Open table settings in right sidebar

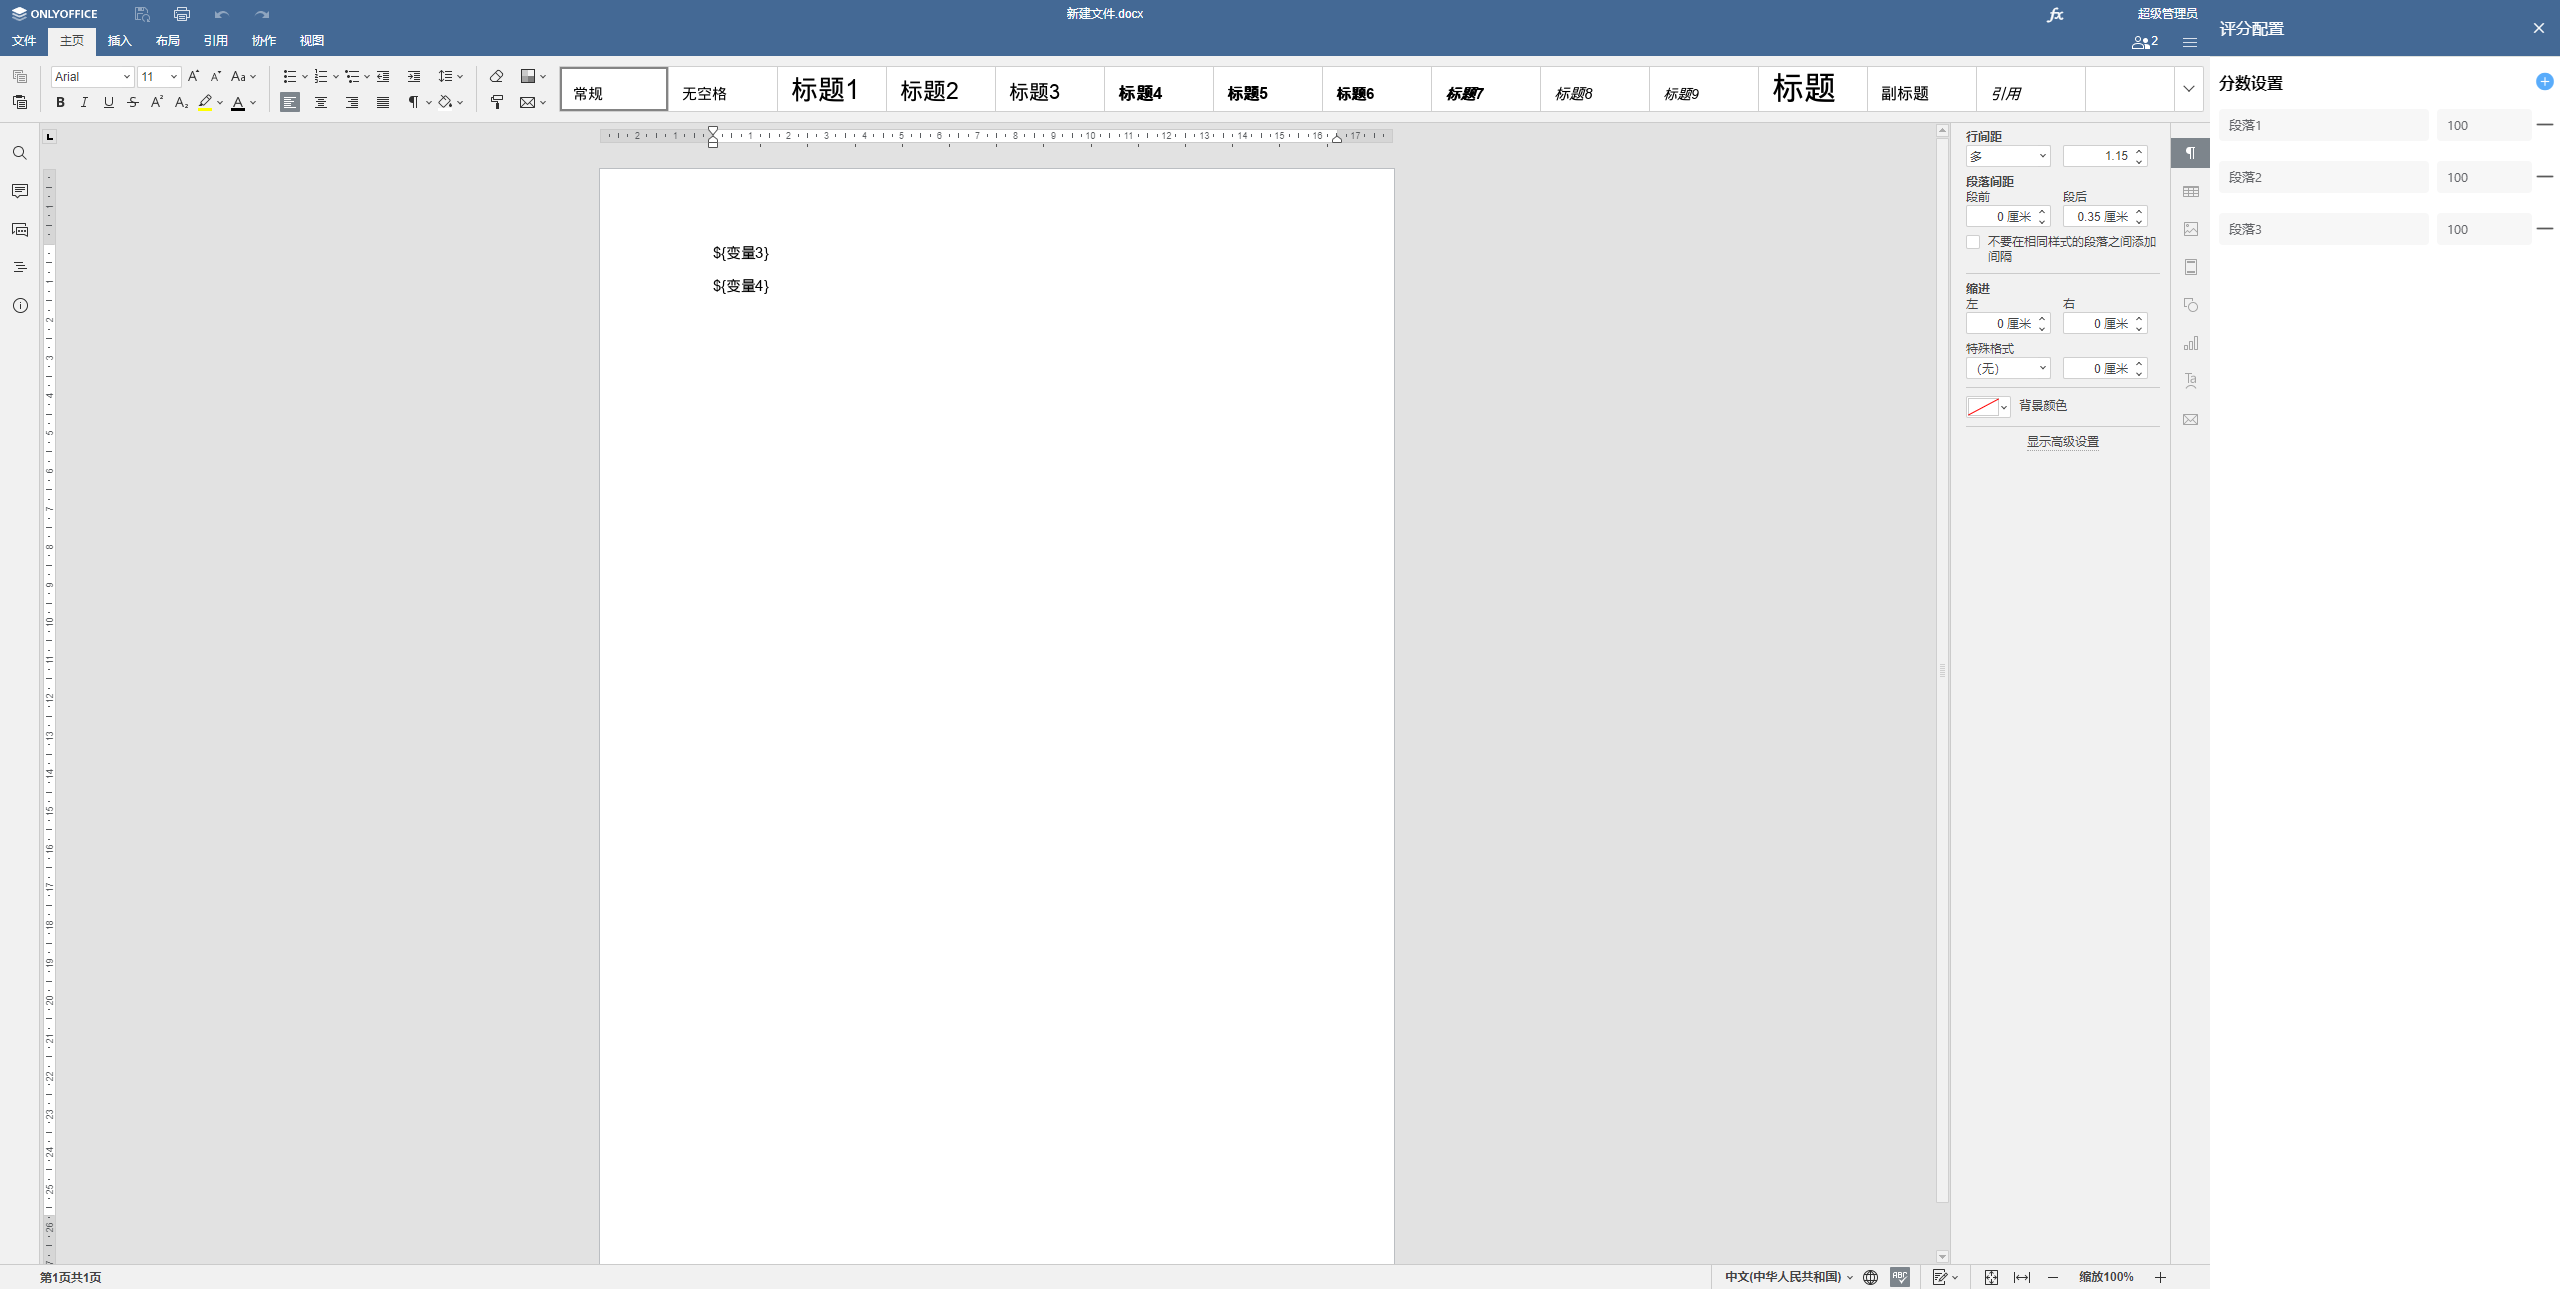tap(2191, 191)
